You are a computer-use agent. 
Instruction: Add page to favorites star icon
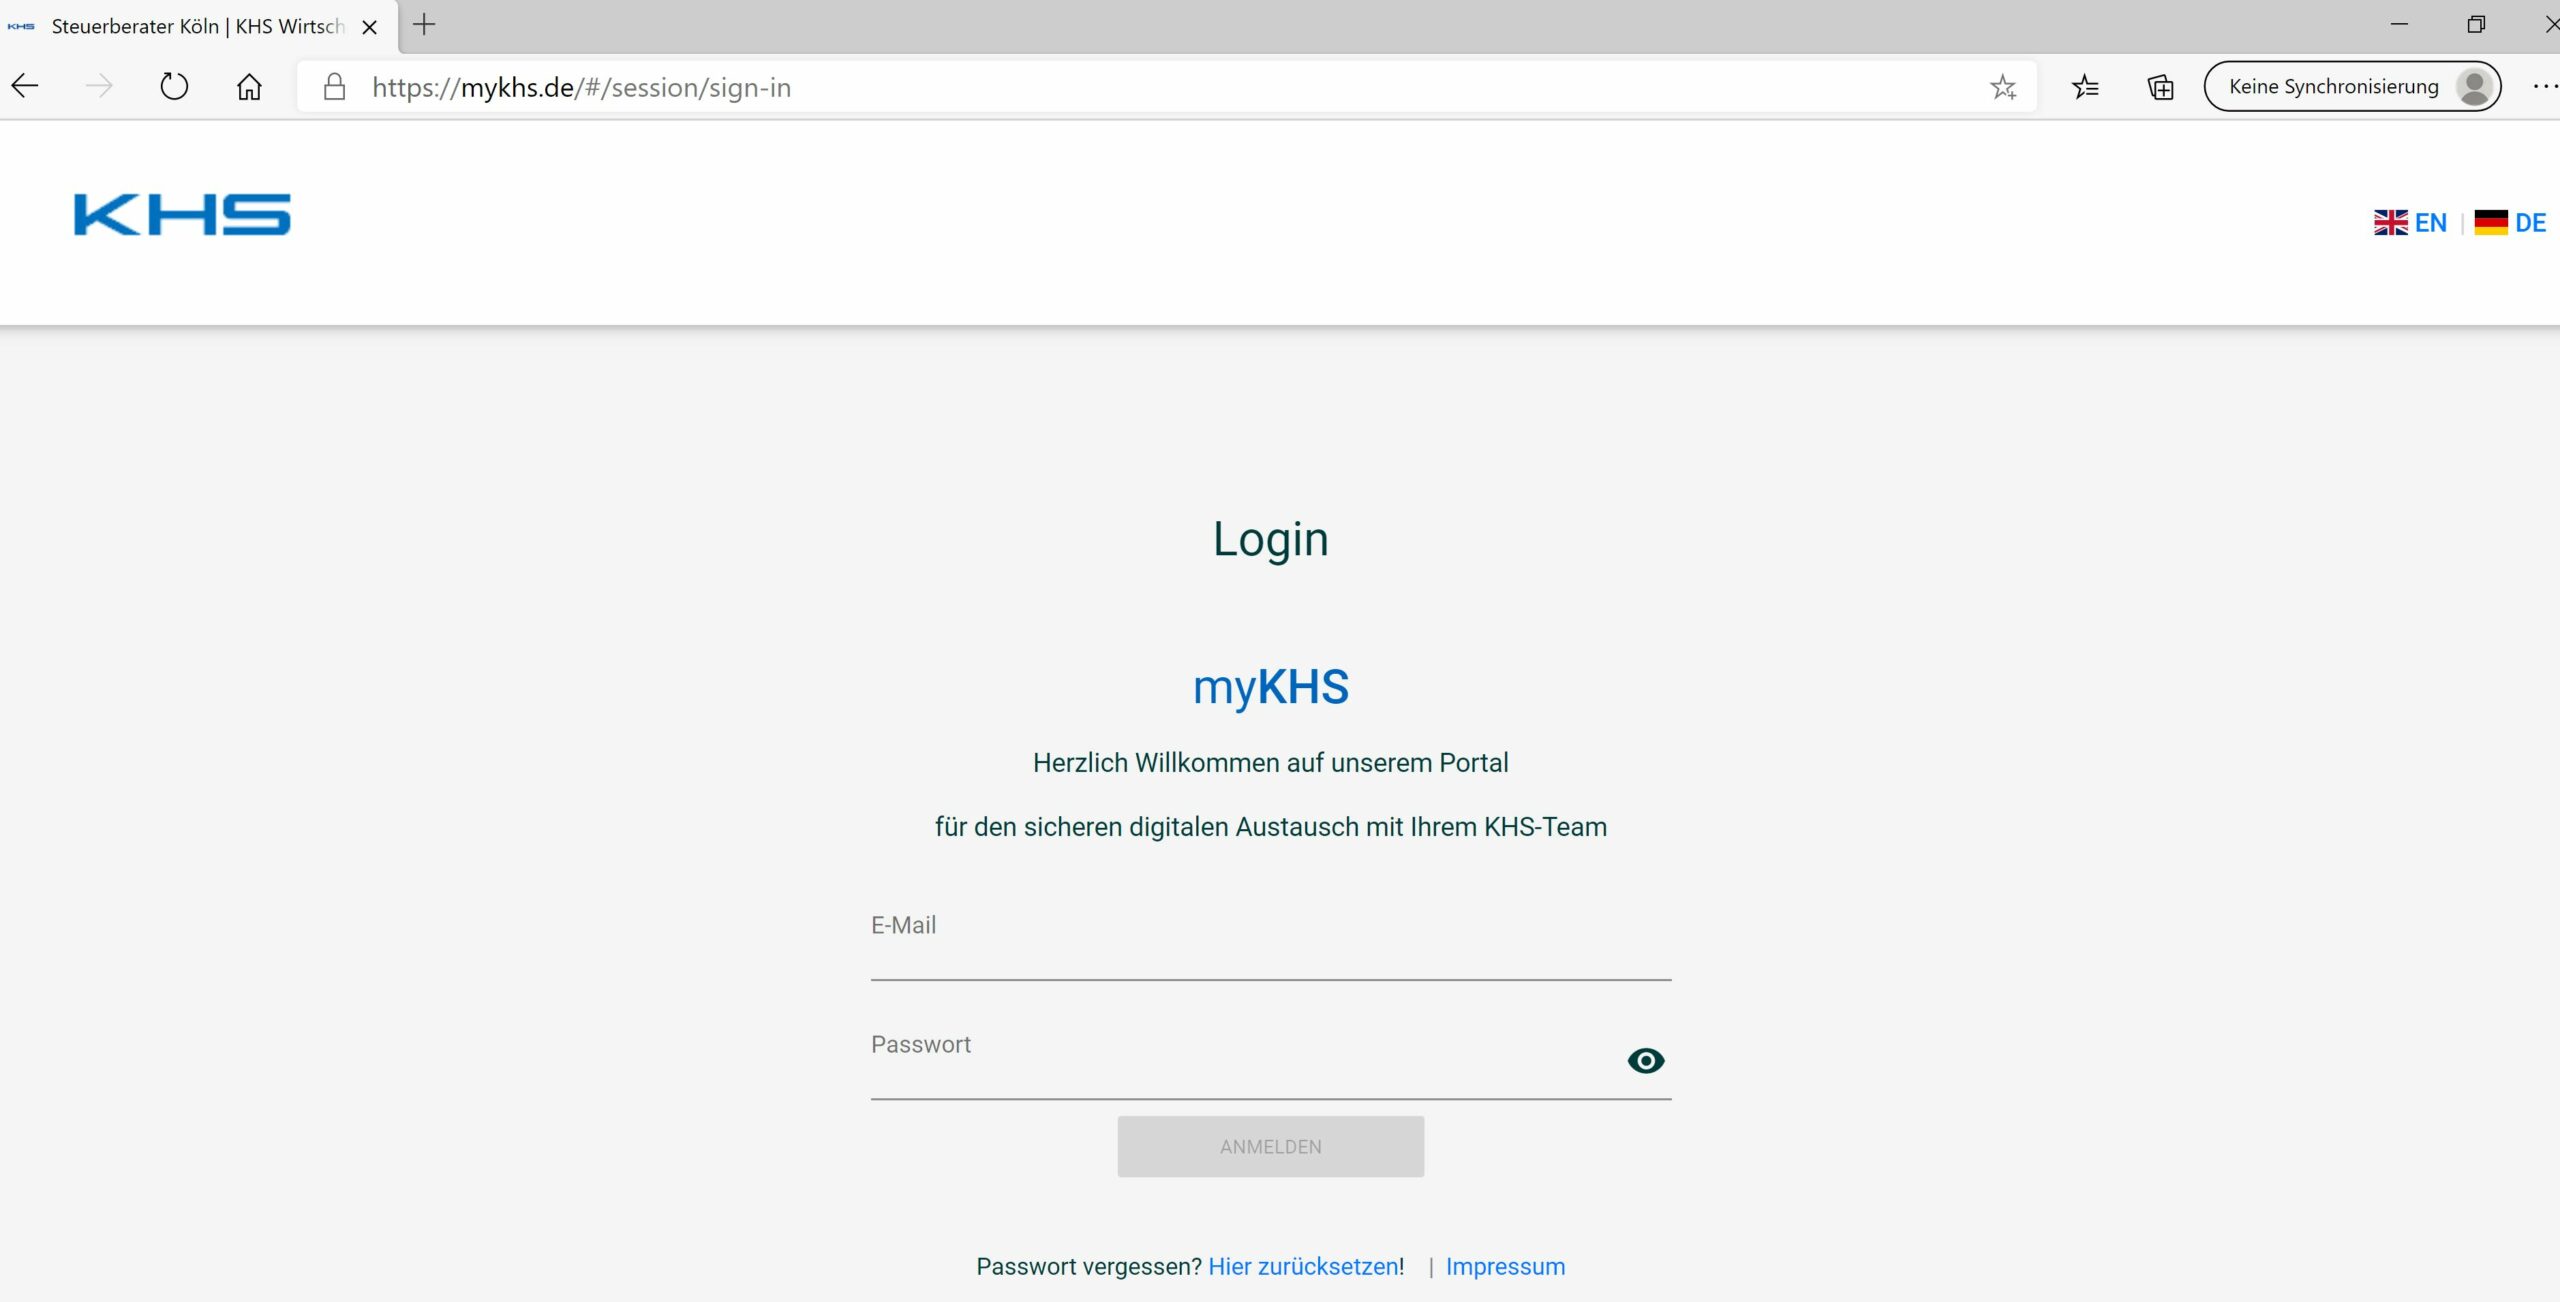[2003, 87]
